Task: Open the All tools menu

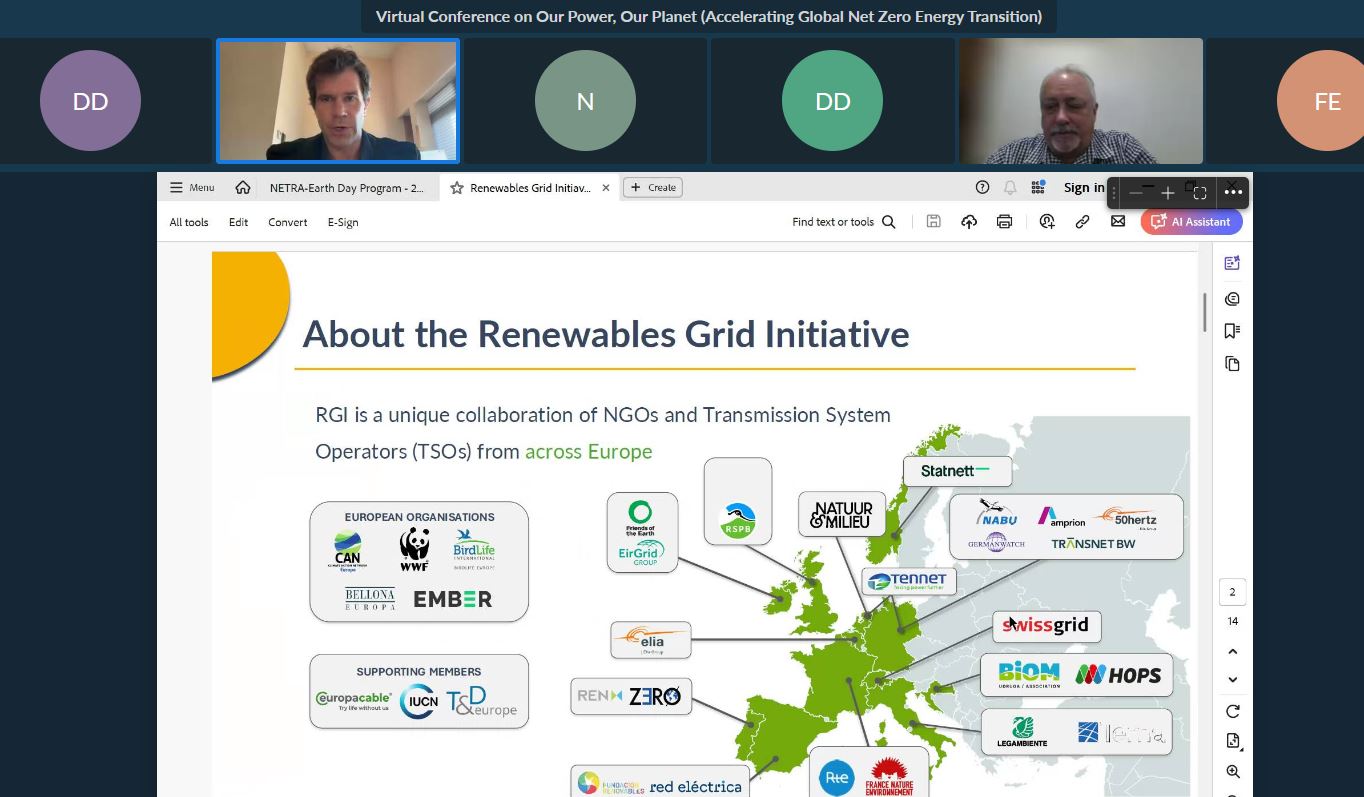Action: (189, 222)
